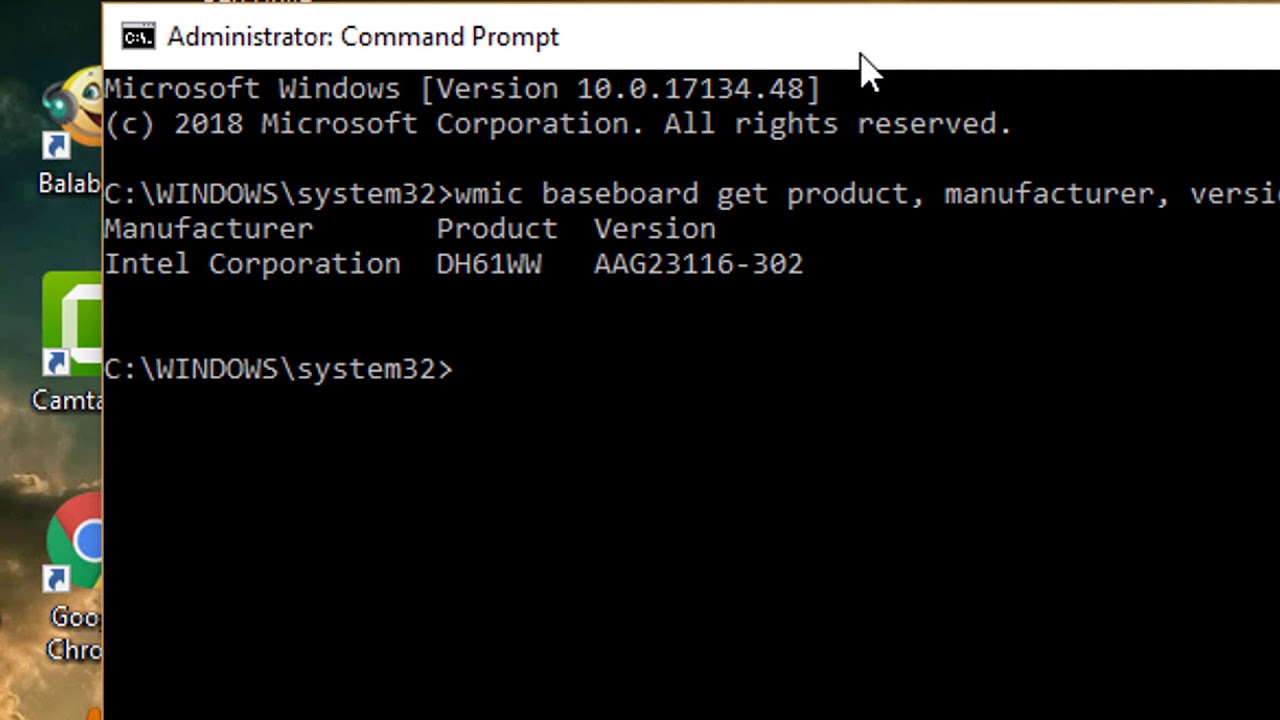The width and height of the screenshot is (1280, 720).
Task: Select the Google Chrome desktop shortcut icon
Action: coord(77,545)
